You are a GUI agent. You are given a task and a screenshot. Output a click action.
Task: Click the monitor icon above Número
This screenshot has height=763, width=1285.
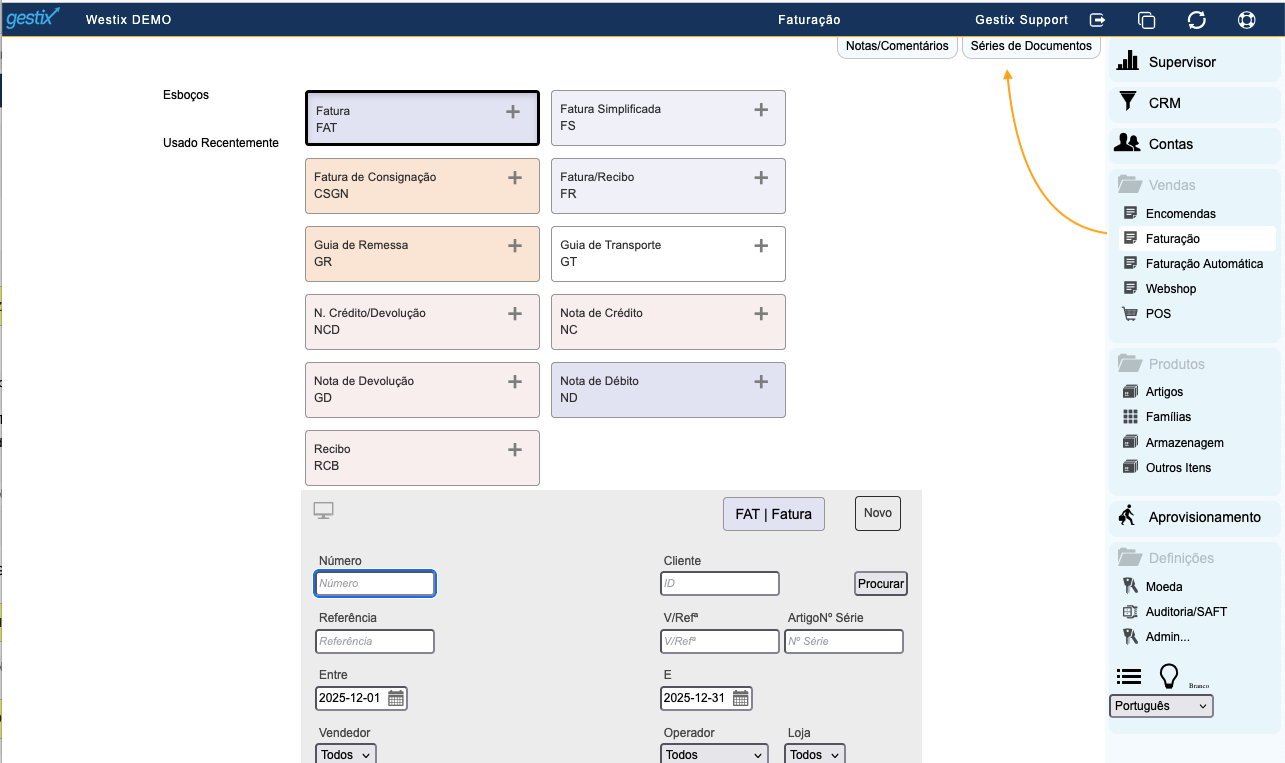[x=323, y=511]
